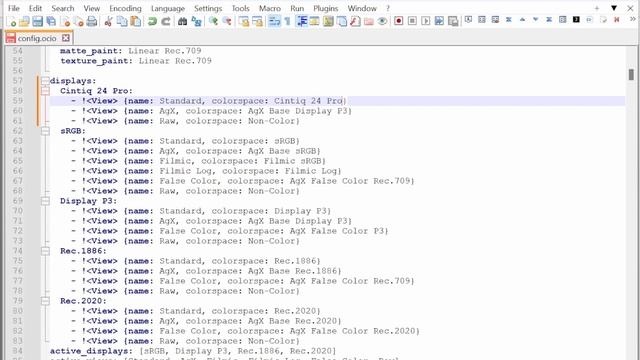The image size is (640, 360).
Task: Click the Paste clipboard icon
Action: (136, 21)
